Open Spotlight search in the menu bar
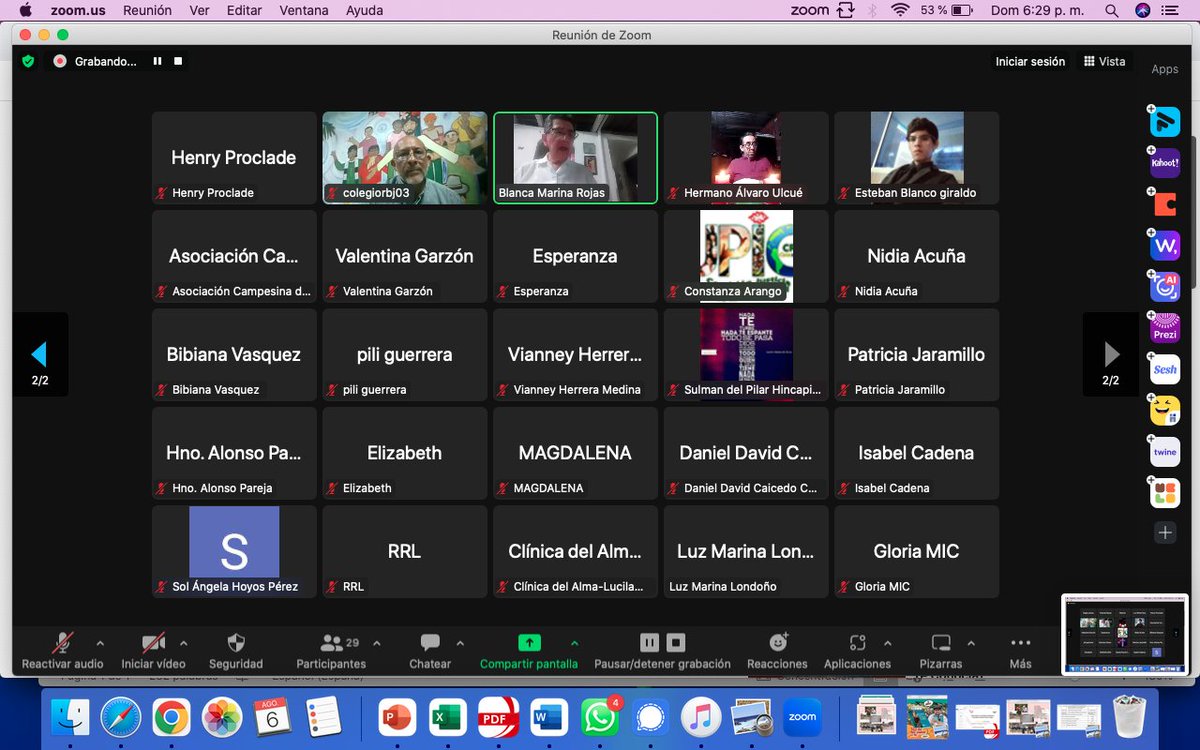This screenshot has width=1200, height=750. pos(1112,10)
